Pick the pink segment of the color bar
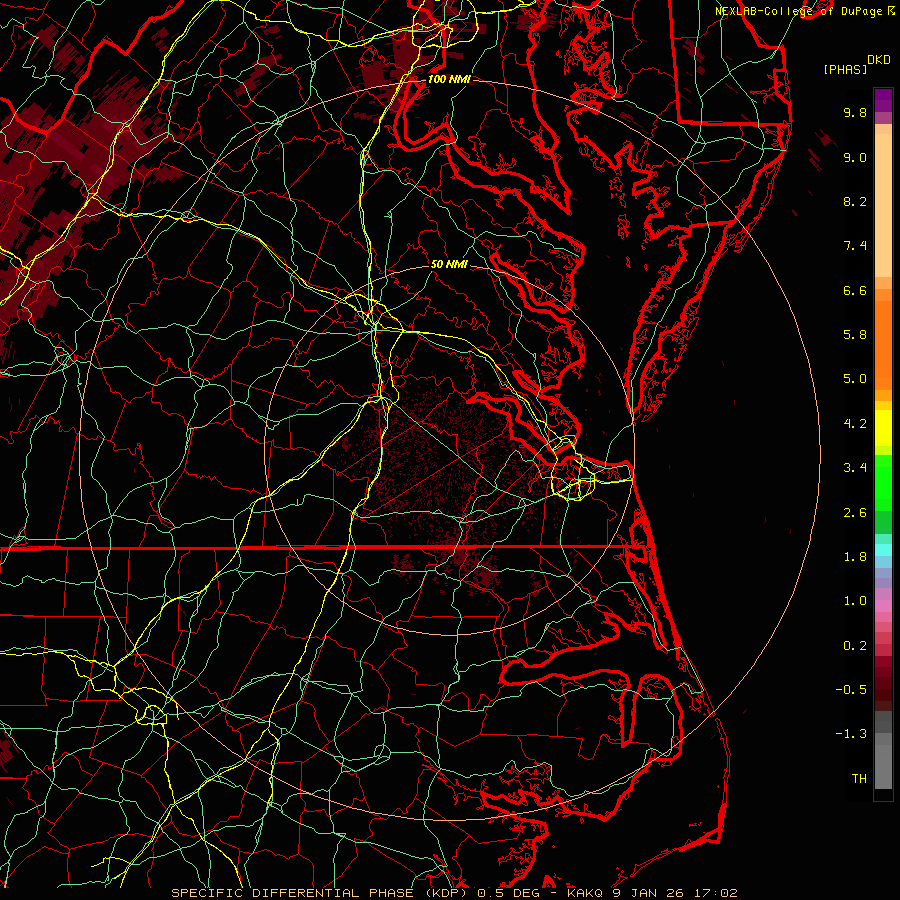The height and width of the screenshot is (900, 900). pyautogui.click(x=883, y=606)
